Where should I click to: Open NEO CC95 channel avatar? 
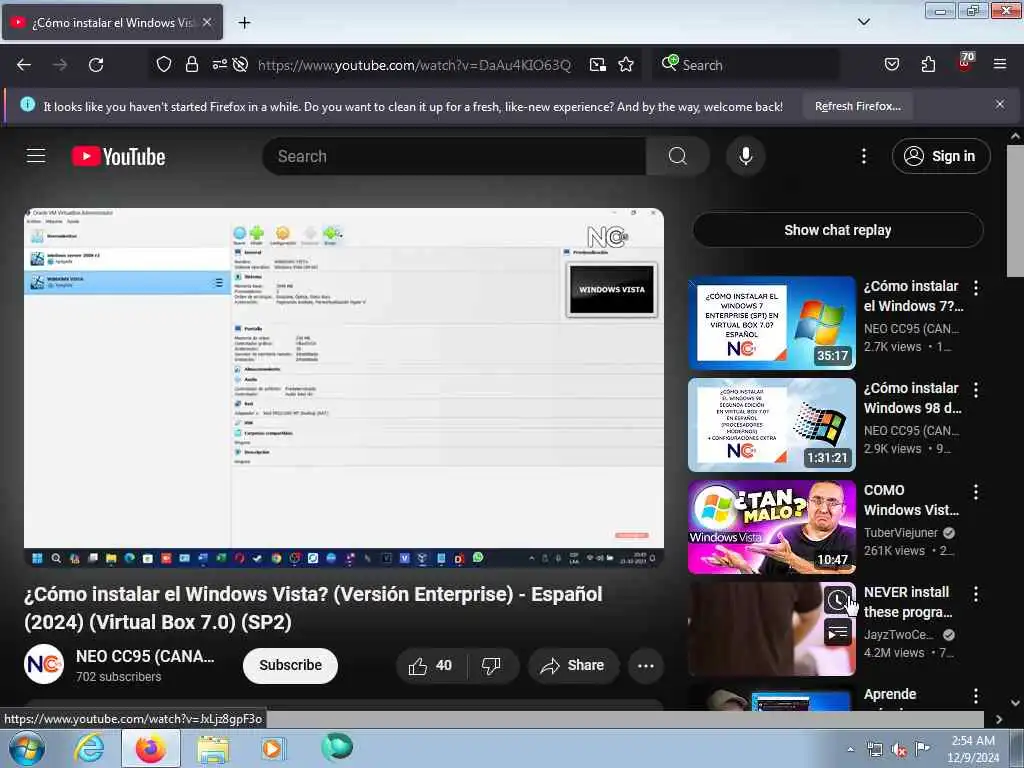[x=44, y=664]
